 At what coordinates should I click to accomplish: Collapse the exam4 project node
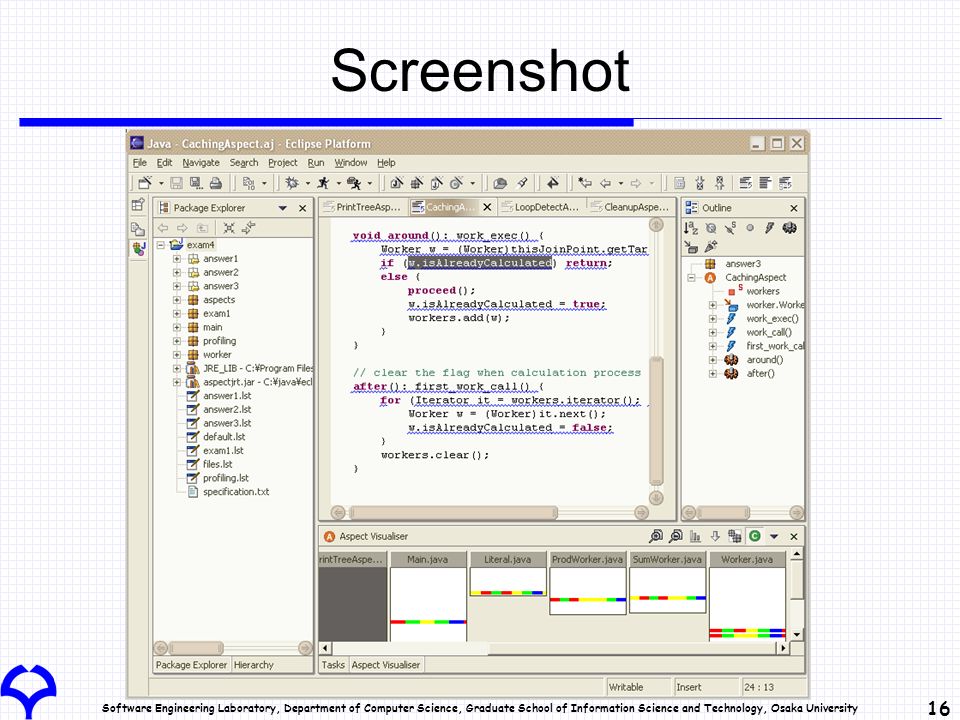[160, 245]
